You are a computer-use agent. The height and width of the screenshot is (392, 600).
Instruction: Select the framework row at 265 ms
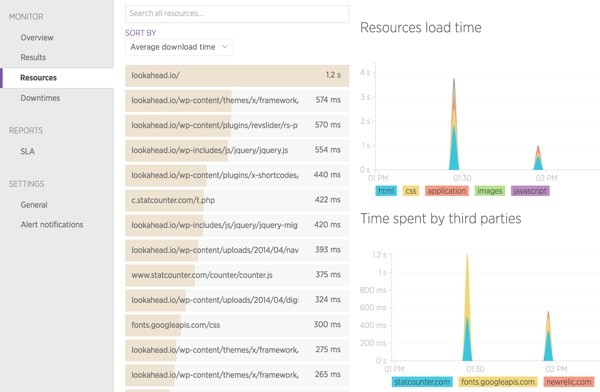(x=237, y=375)
